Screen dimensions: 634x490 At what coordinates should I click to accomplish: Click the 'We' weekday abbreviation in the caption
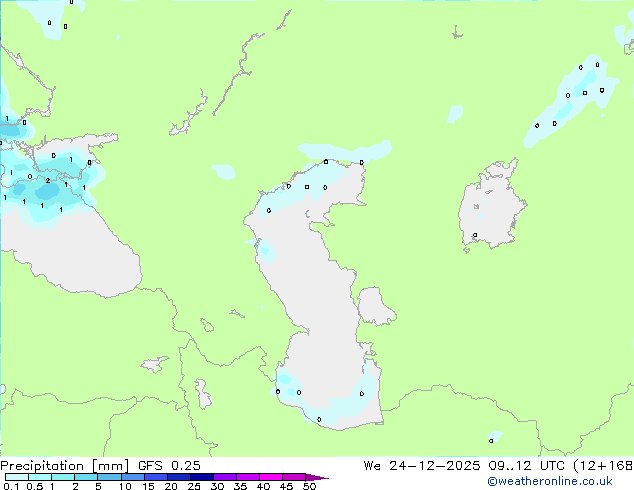click(x=372, y=466)
